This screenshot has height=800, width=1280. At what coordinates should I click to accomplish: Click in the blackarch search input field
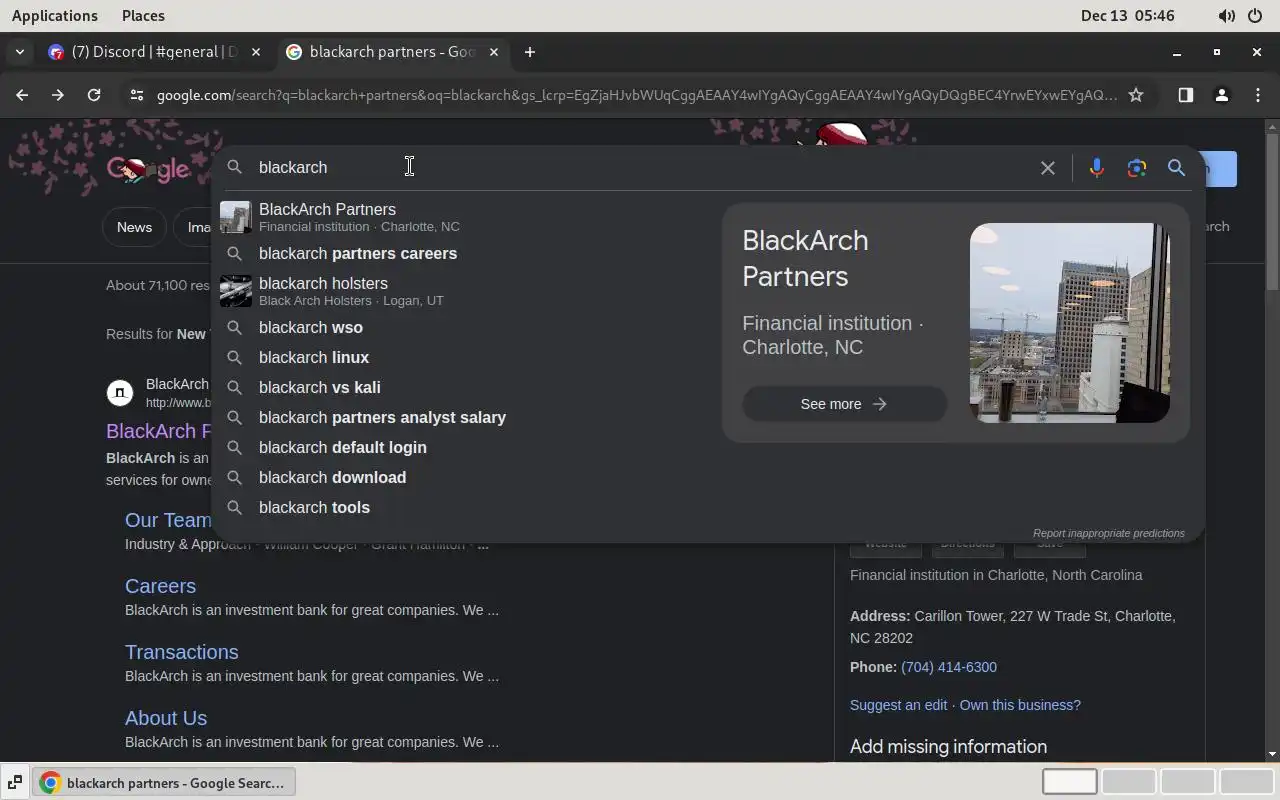640,168
